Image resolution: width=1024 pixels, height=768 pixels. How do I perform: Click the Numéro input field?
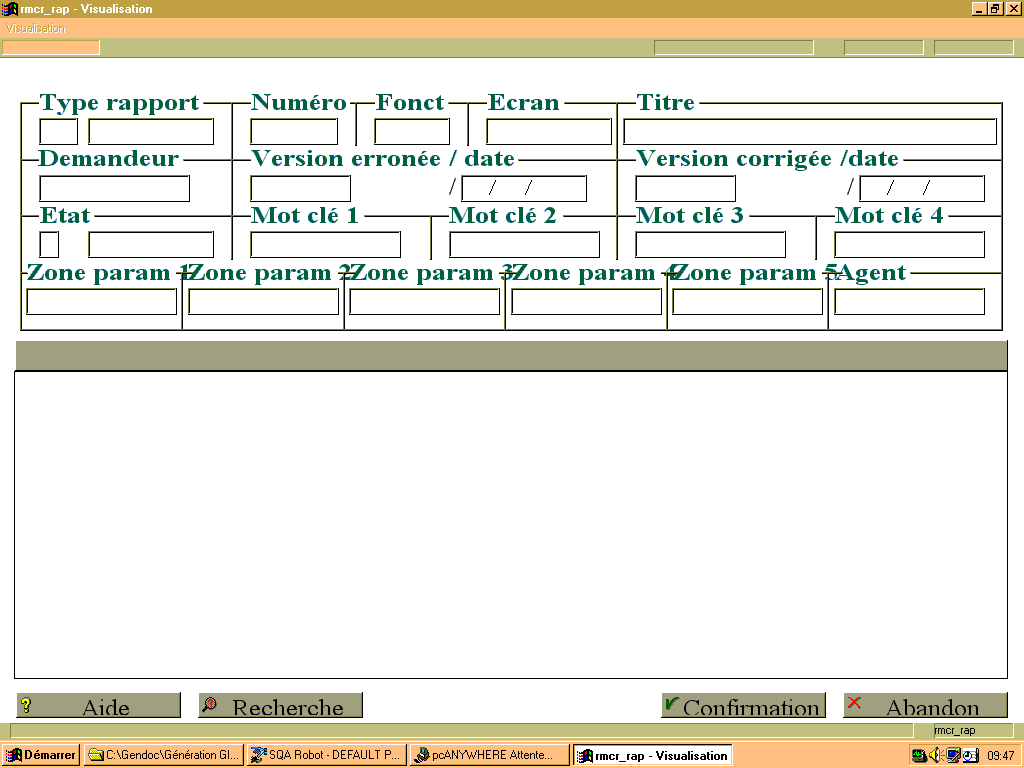294,131
